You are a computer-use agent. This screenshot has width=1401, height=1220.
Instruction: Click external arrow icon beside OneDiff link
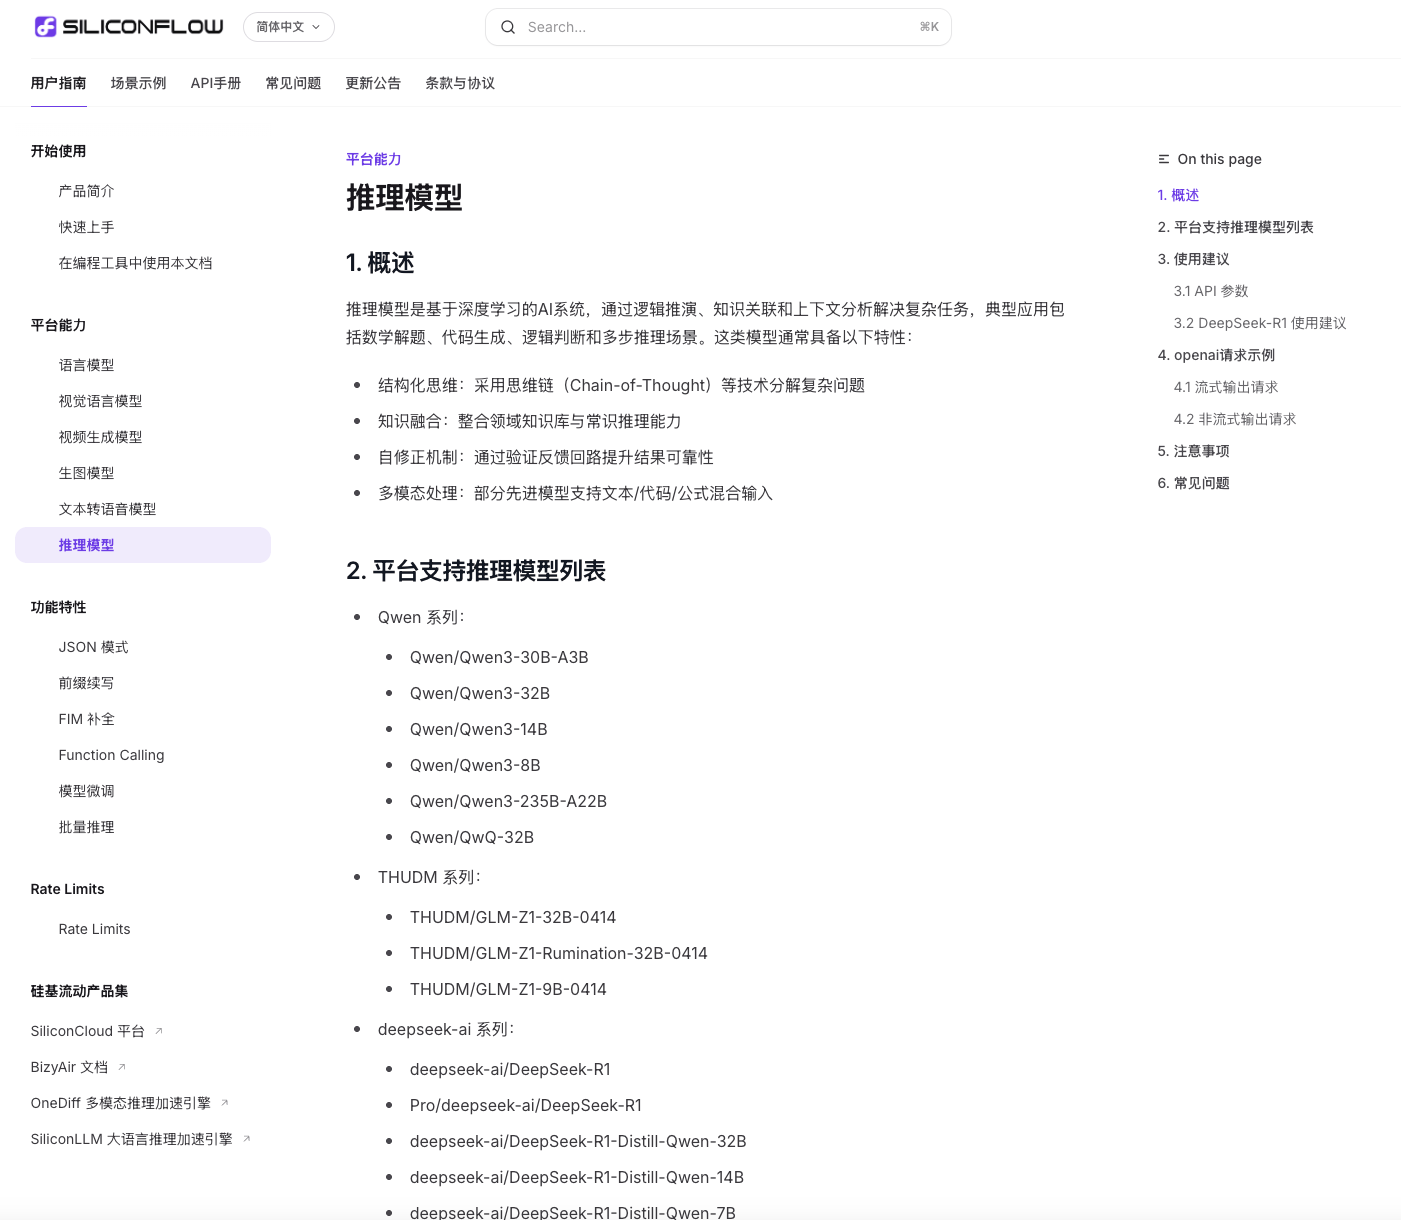point(224,1103)
